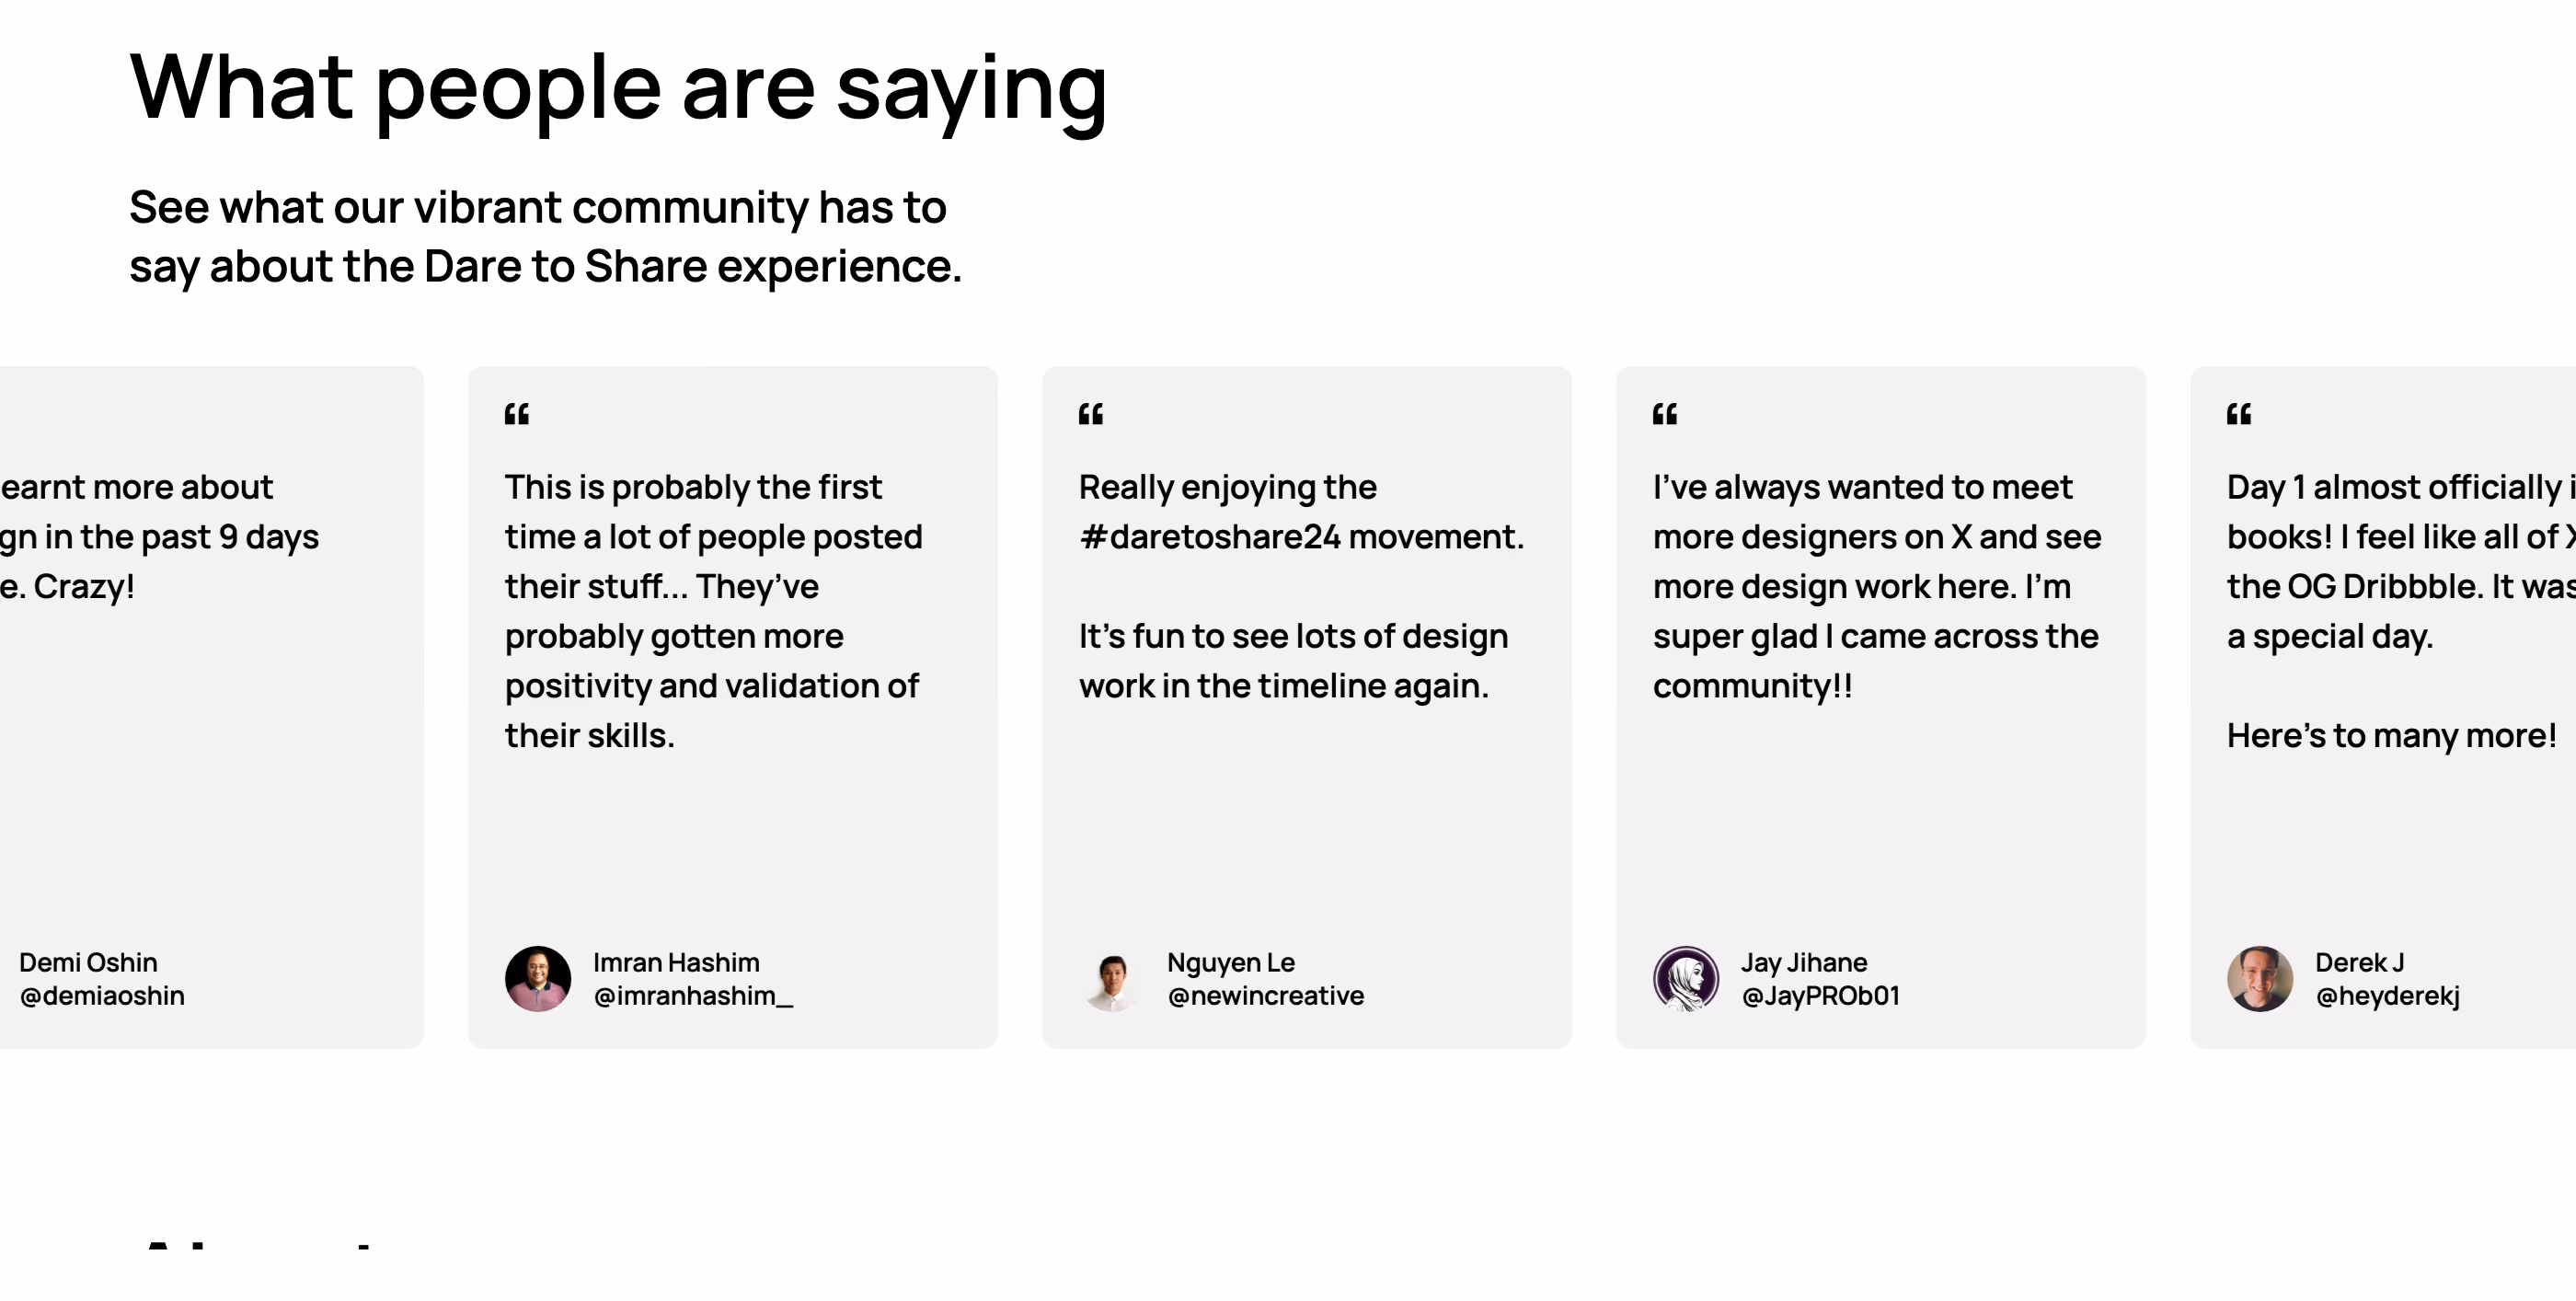Click Derek J's profile avatar
This screenshot has width=2576, height=1301.
pyautogui.click(x=2260, y=979)
